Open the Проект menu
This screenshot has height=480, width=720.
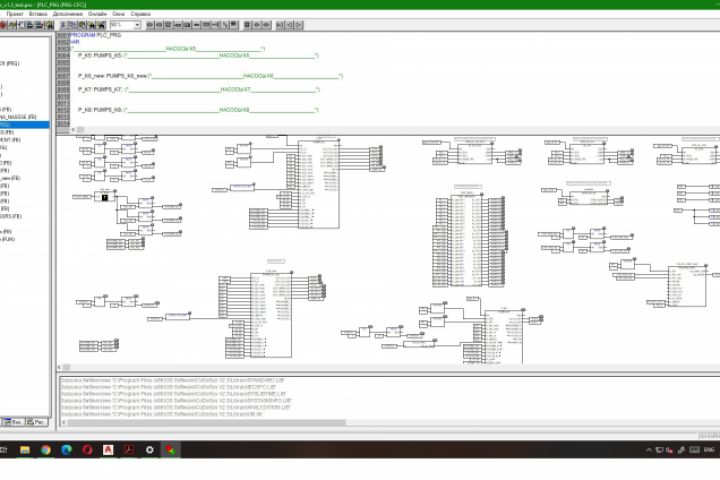(x=15, y=14)
